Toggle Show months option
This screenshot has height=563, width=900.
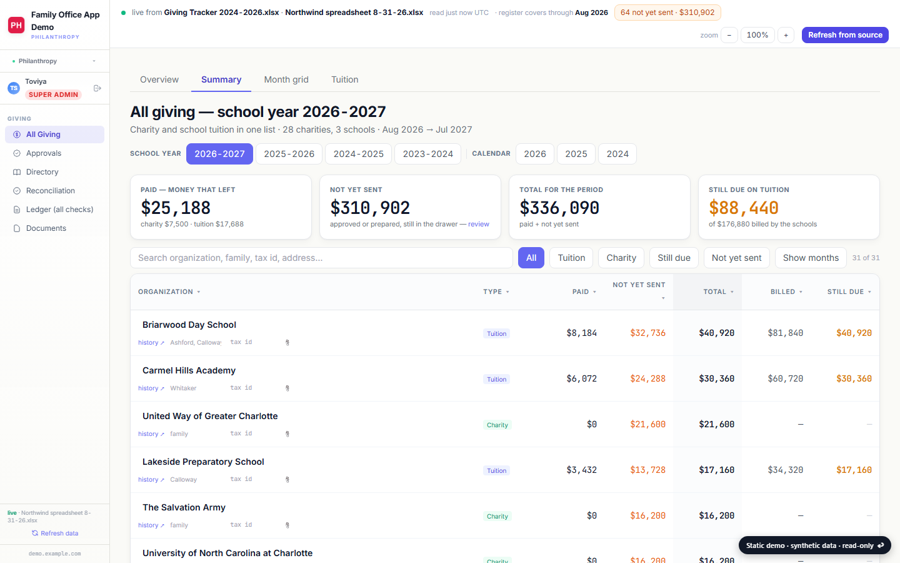810,258
